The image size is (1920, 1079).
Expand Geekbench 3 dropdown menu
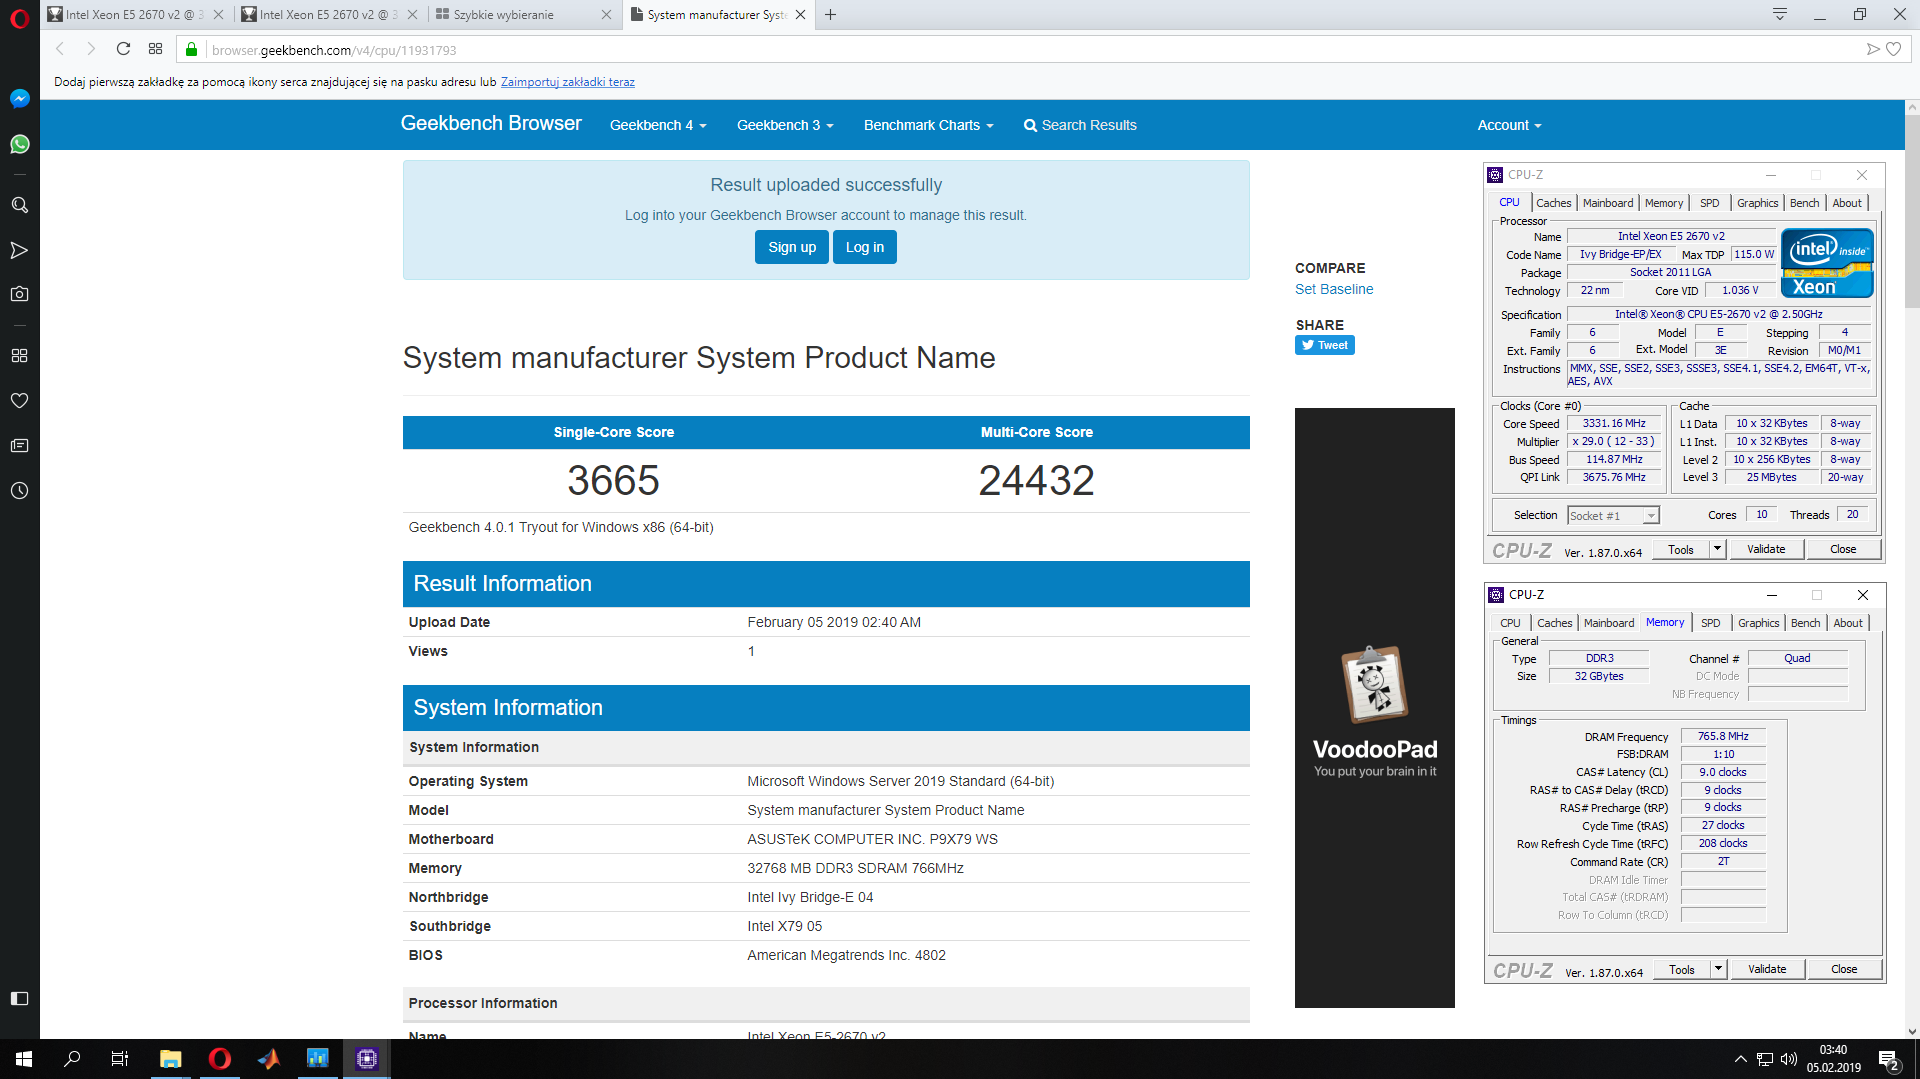(x=785, y=125)
